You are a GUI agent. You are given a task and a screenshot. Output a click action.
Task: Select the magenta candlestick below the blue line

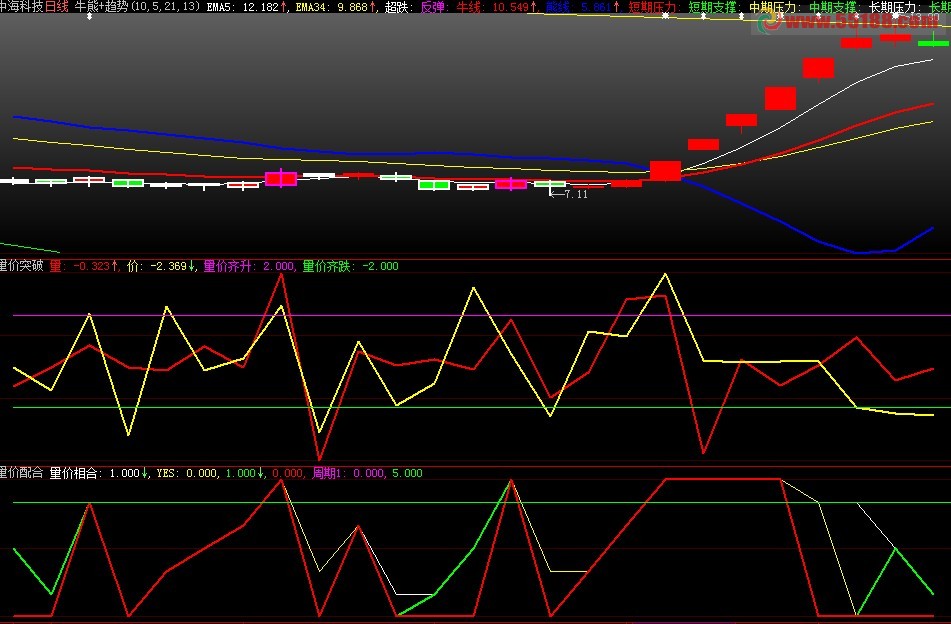coord(280,179)
